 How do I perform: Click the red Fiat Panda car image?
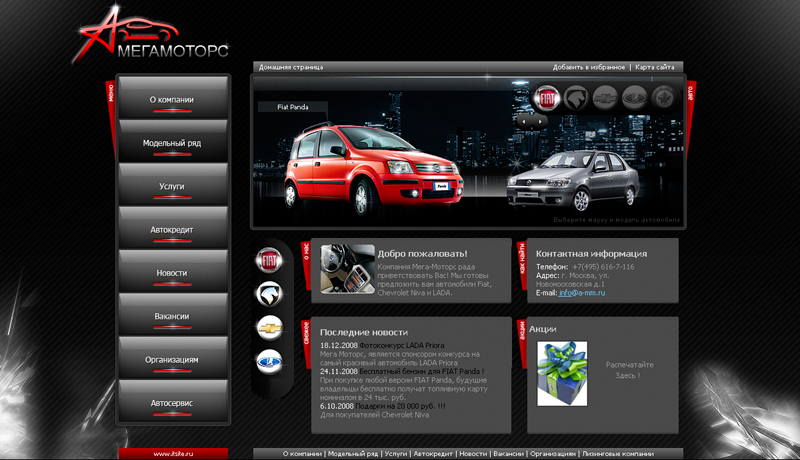click(x=373, y=168)
